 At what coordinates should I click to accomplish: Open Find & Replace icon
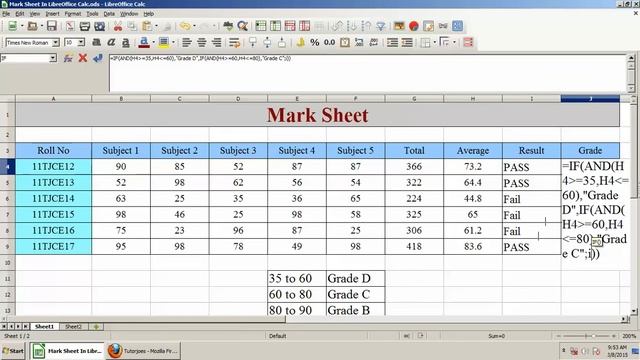242,26
